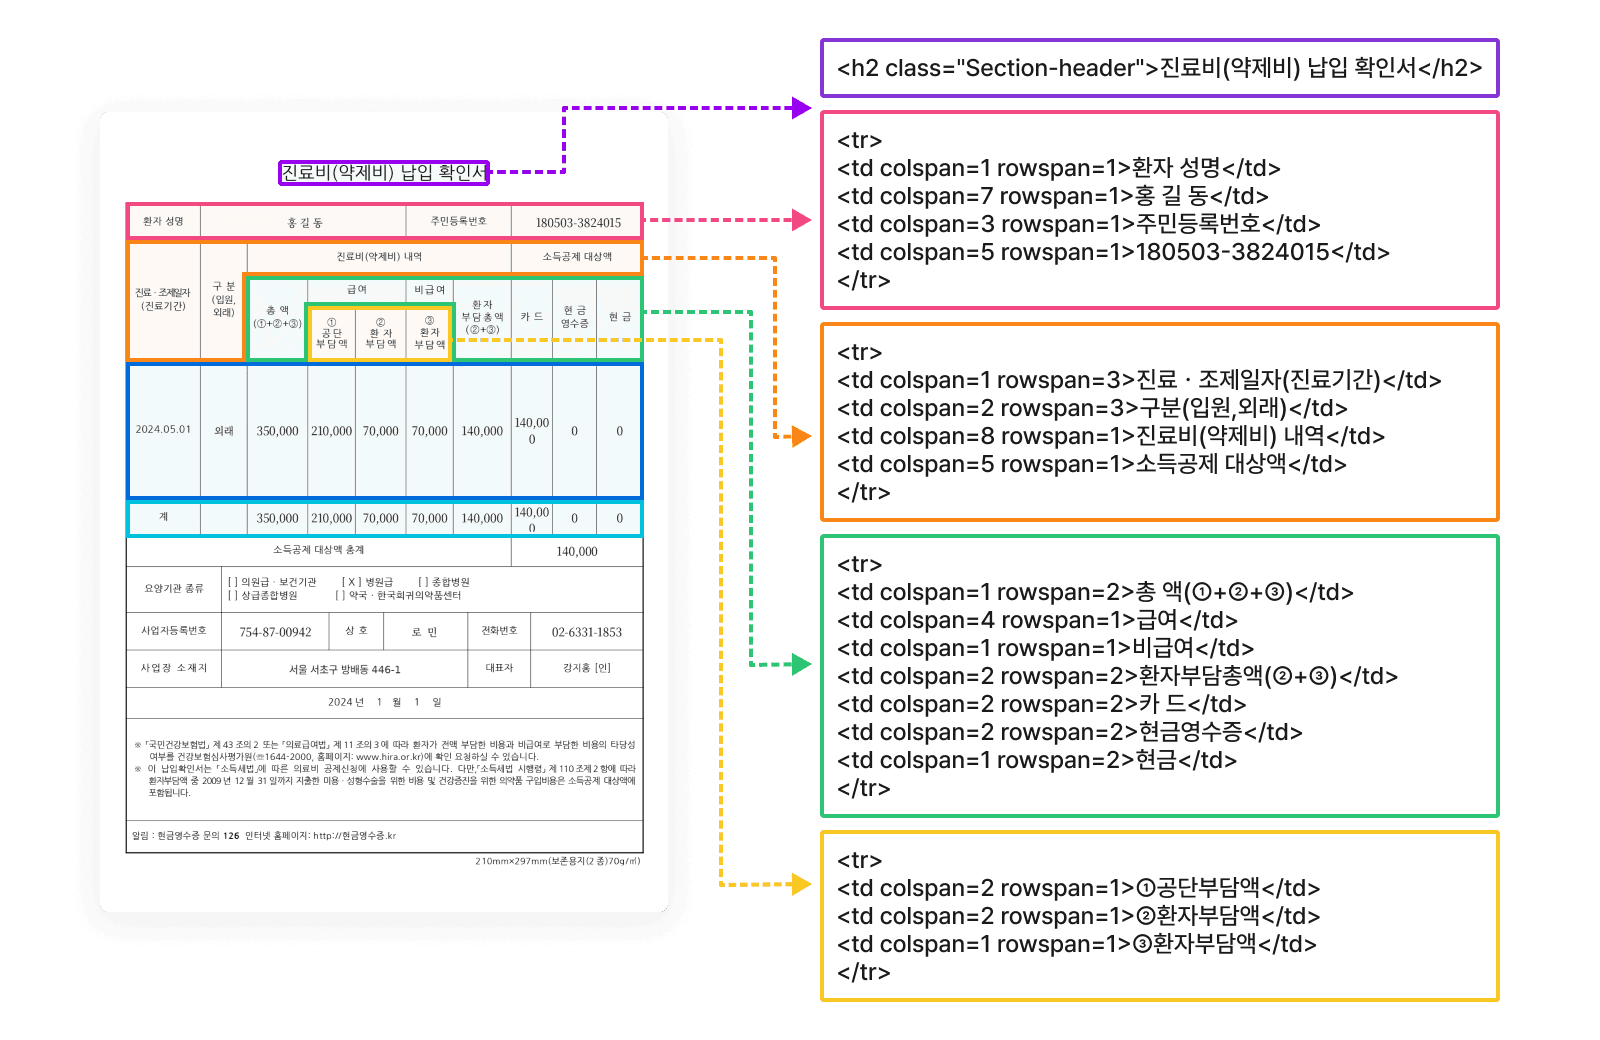Open the http://현금영수증.kr link in the footer

(x=354, y=836)
